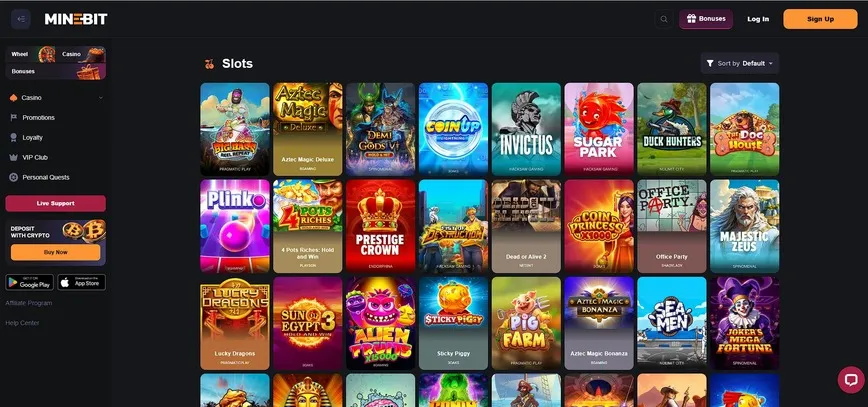Screen dimensions: 868x407
Task: Open the Sugar Park game thumbnail
Action: point(599,129)
